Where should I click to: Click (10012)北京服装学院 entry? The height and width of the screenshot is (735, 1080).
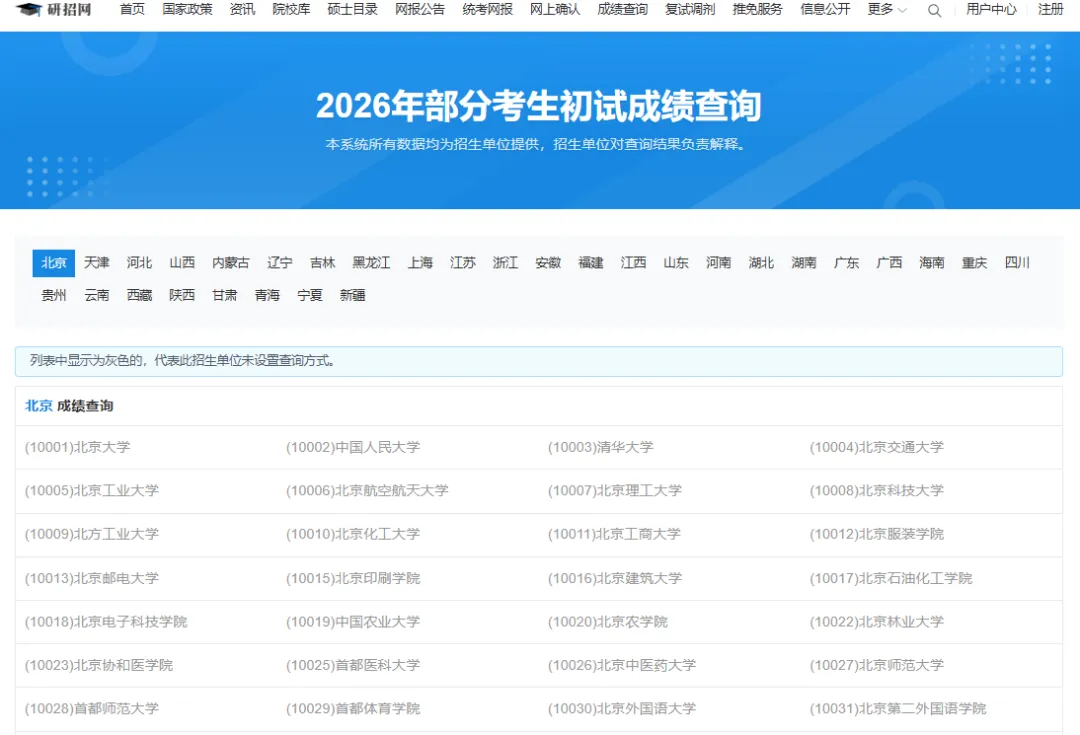tap(876, 534)
